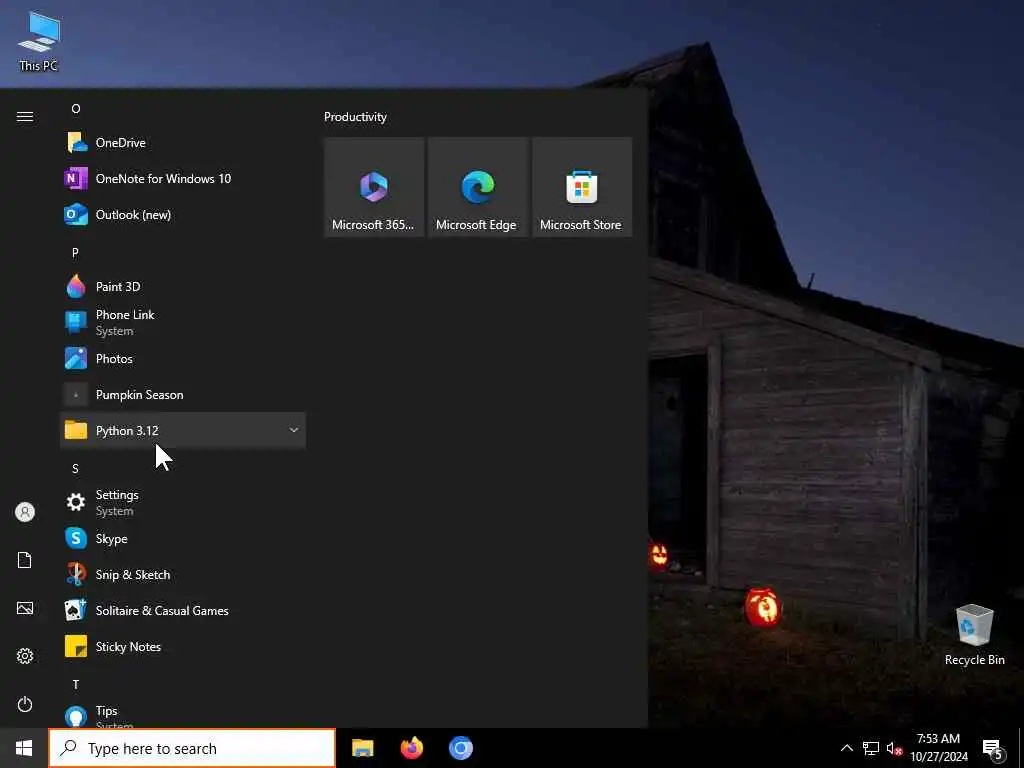The width and height of the screenshot is (1024, 768).
Task: Open Documents from the Start sidebar
Action: (x=25, y=560)
